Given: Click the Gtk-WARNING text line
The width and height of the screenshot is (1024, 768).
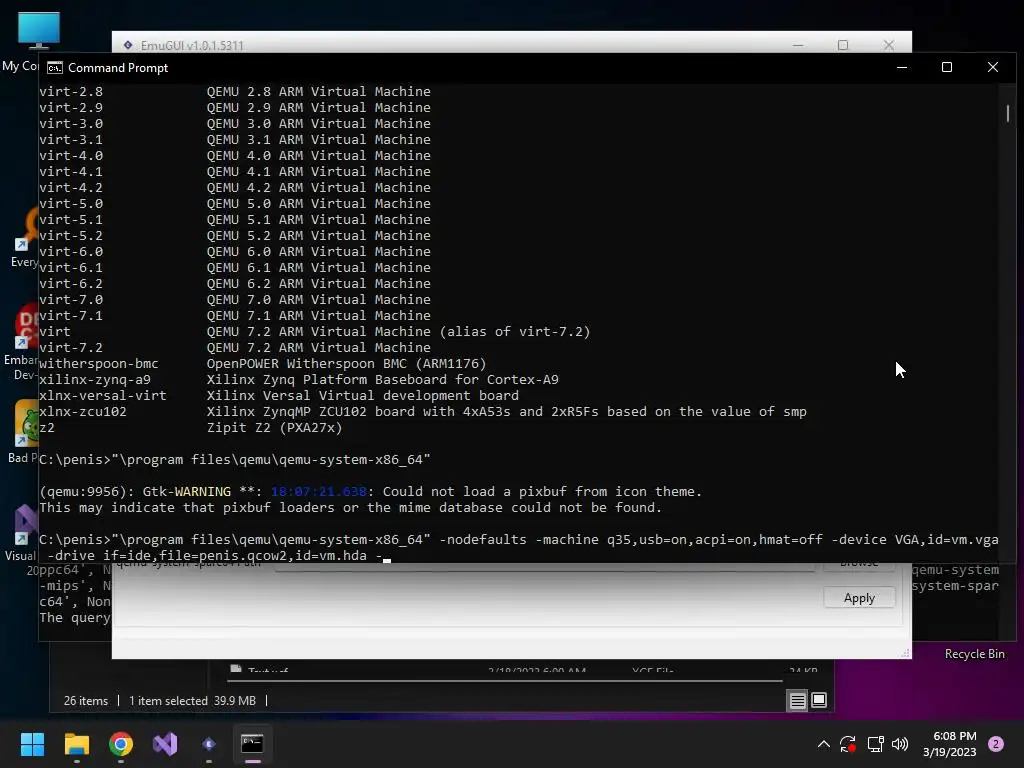Looking at the screenshot, I should coord(370,492).
